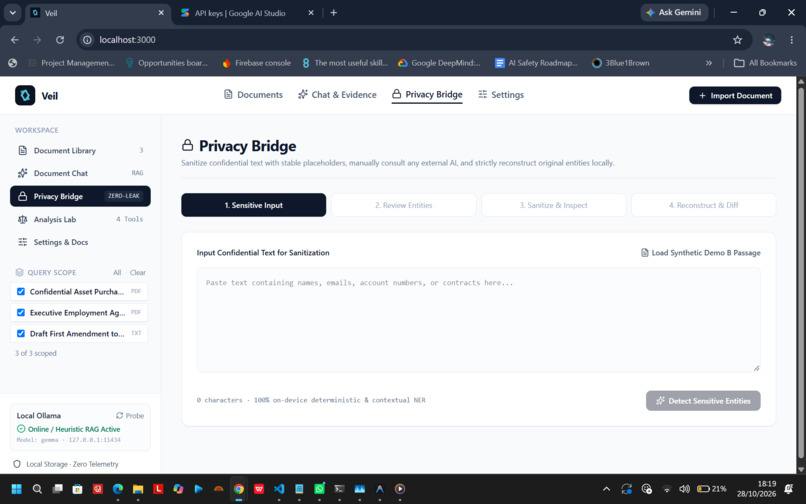Open the volume control in system tray
This screenshot has height=504, width=806.
tap(684, 489)
